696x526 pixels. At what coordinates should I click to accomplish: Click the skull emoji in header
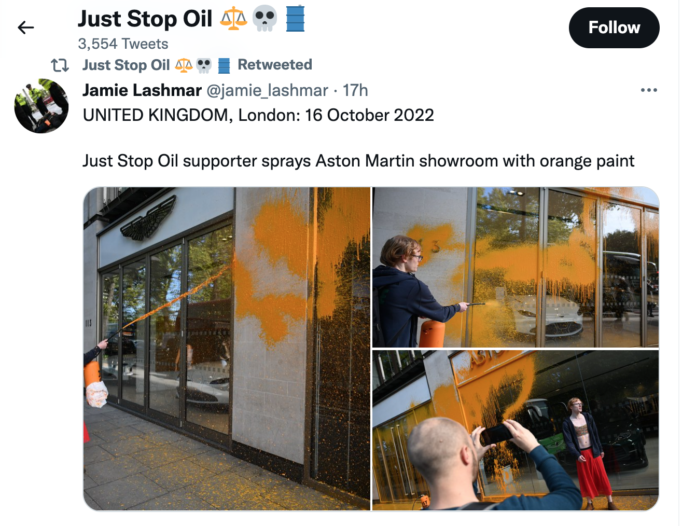[x=265, y=19]
